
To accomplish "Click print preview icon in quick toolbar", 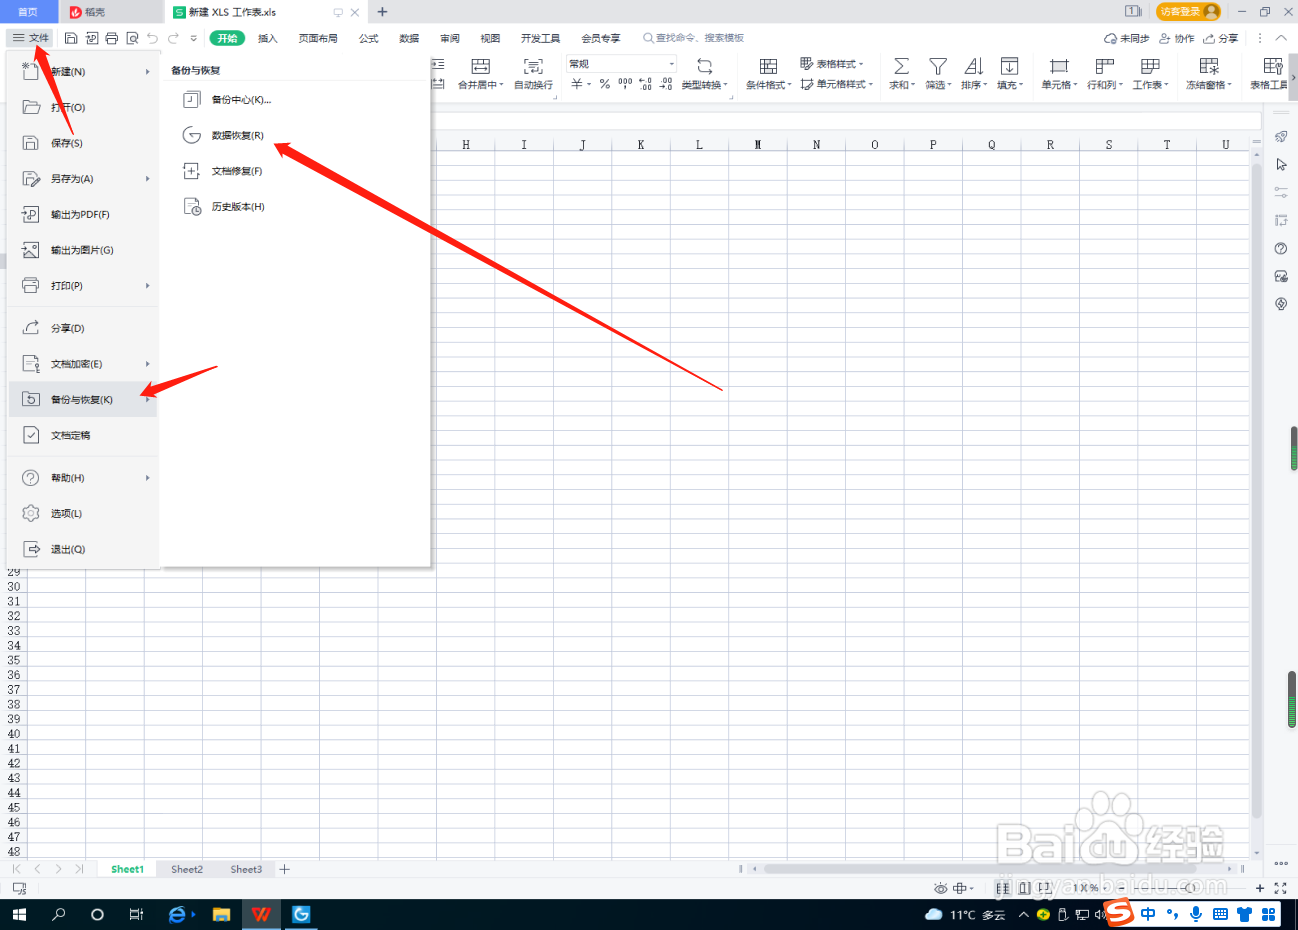I will [132, 38].
